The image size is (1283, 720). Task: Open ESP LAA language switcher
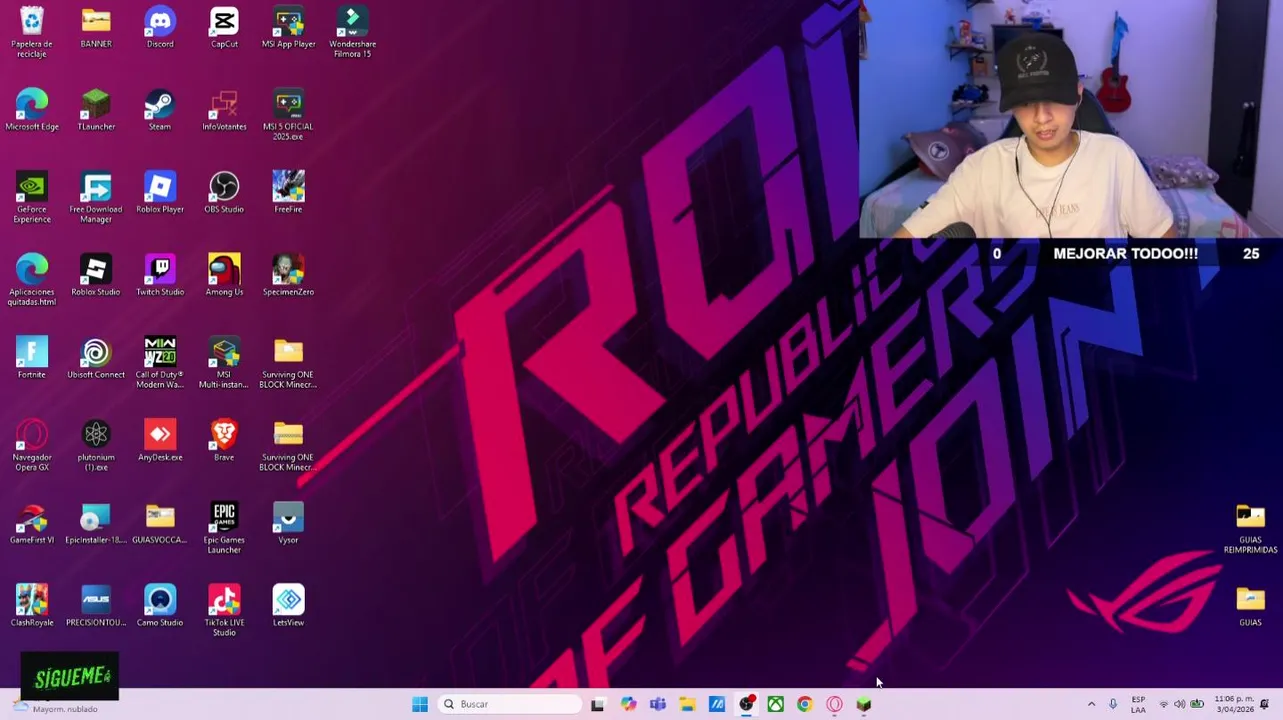(1138, 704)
